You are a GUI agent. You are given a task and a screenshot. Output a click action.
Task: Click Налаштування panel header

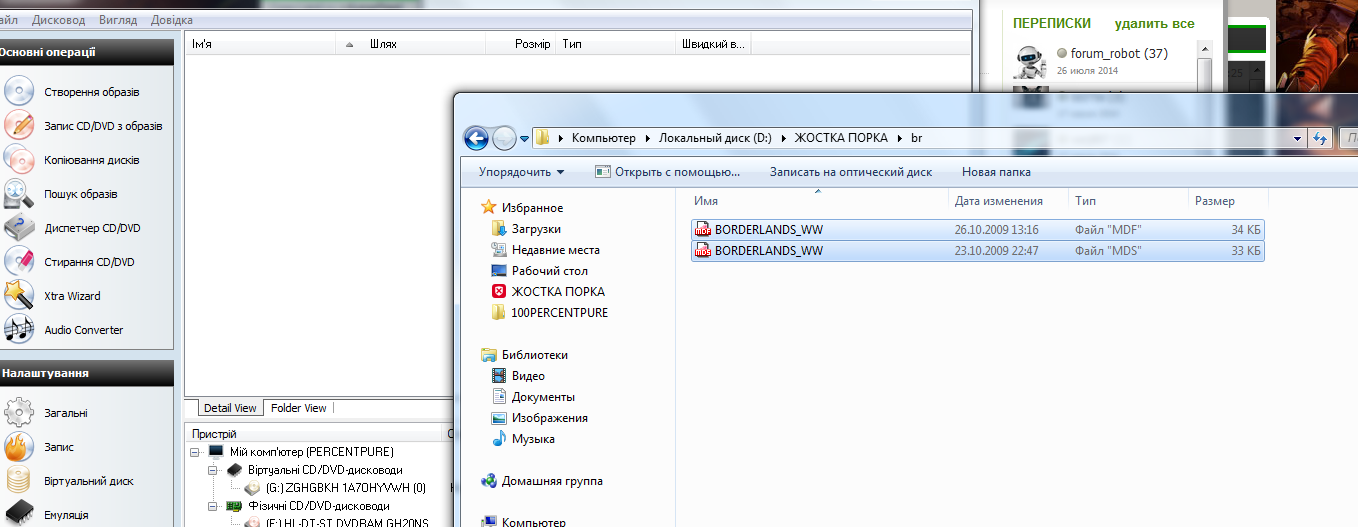point(86,373)
